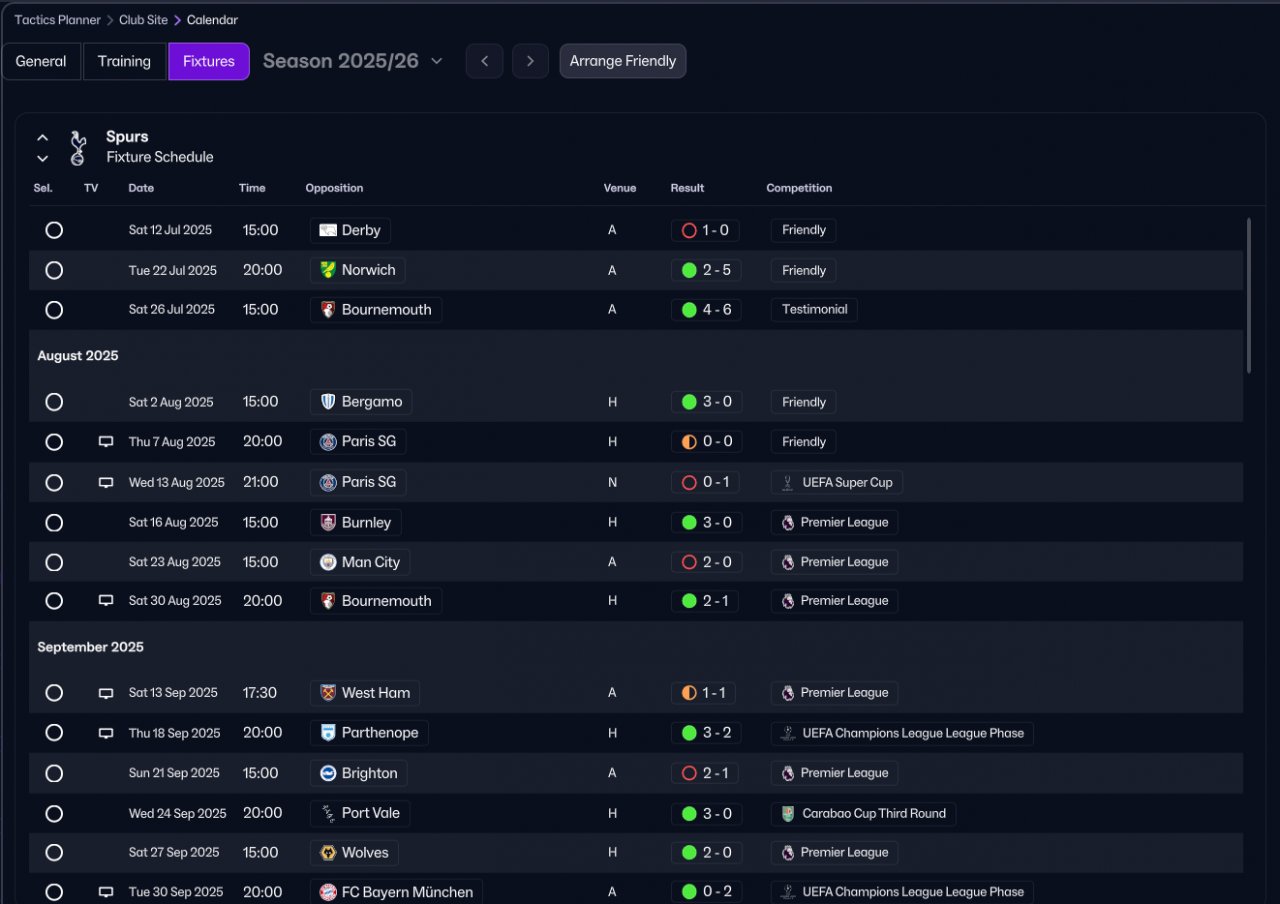Open the Carabao Cup Third Round competition
Image resolution: width=1280 pixels, height=904 pixels.
(x=863, y=814)
